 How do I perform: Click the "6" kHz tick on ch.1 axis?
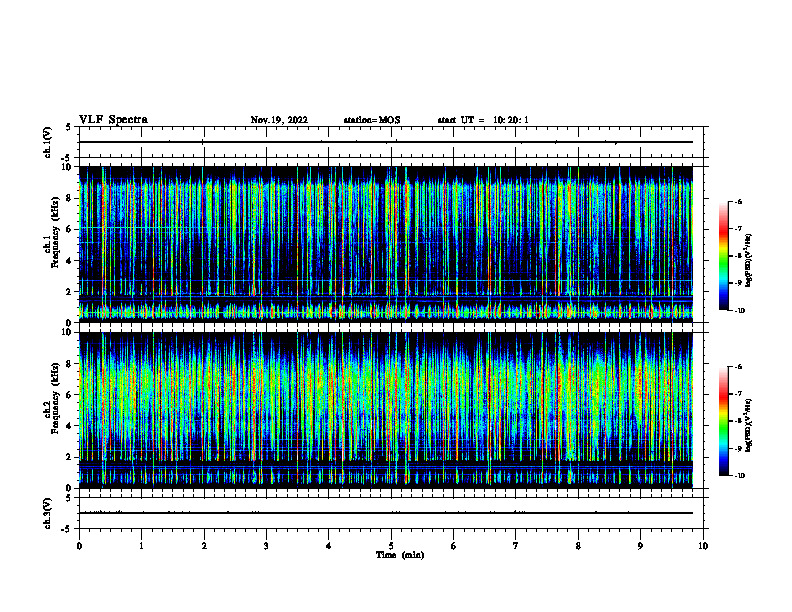click(x=70, y=229)
